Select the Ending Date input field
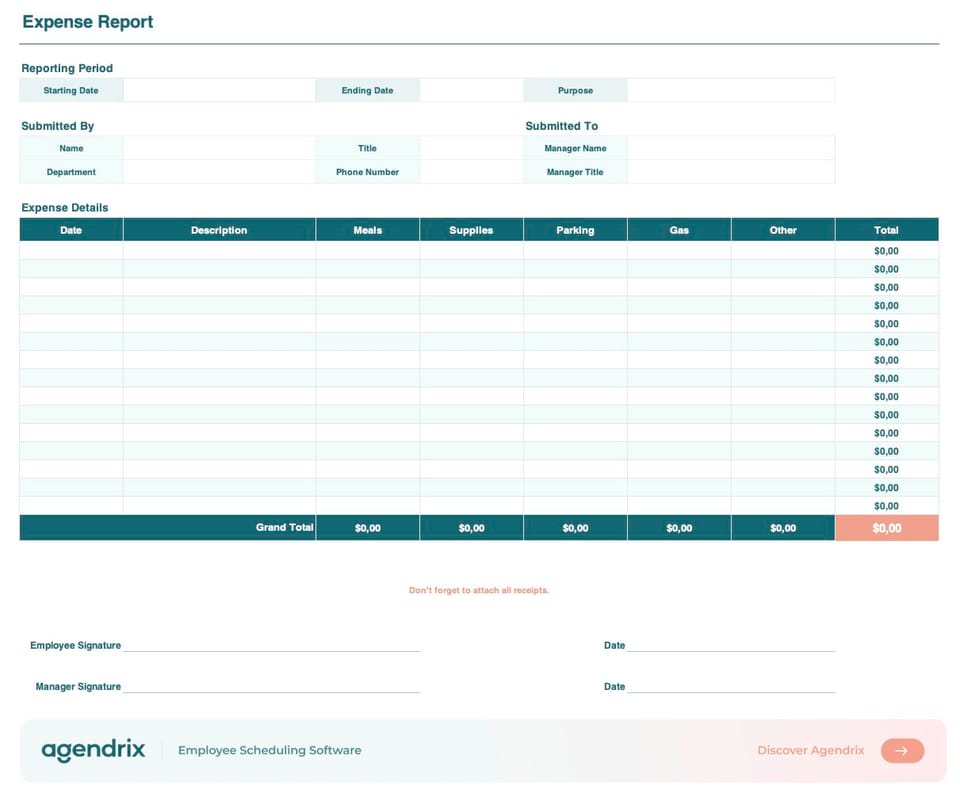The width and height of the screenshot is (960, 804). click(471, 90)
